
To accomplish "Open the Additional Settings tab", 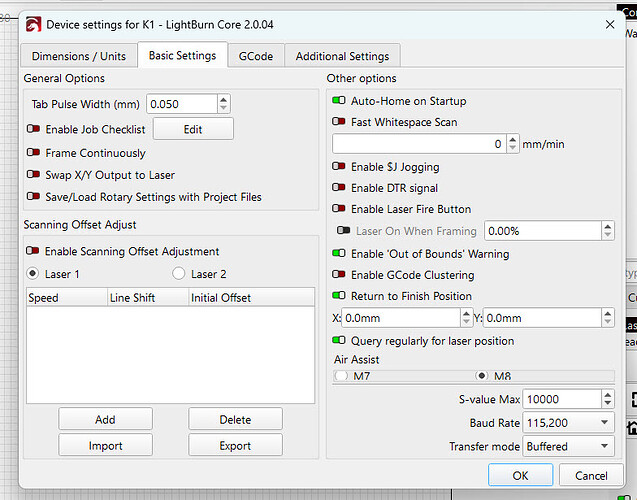I will (343, 56).
